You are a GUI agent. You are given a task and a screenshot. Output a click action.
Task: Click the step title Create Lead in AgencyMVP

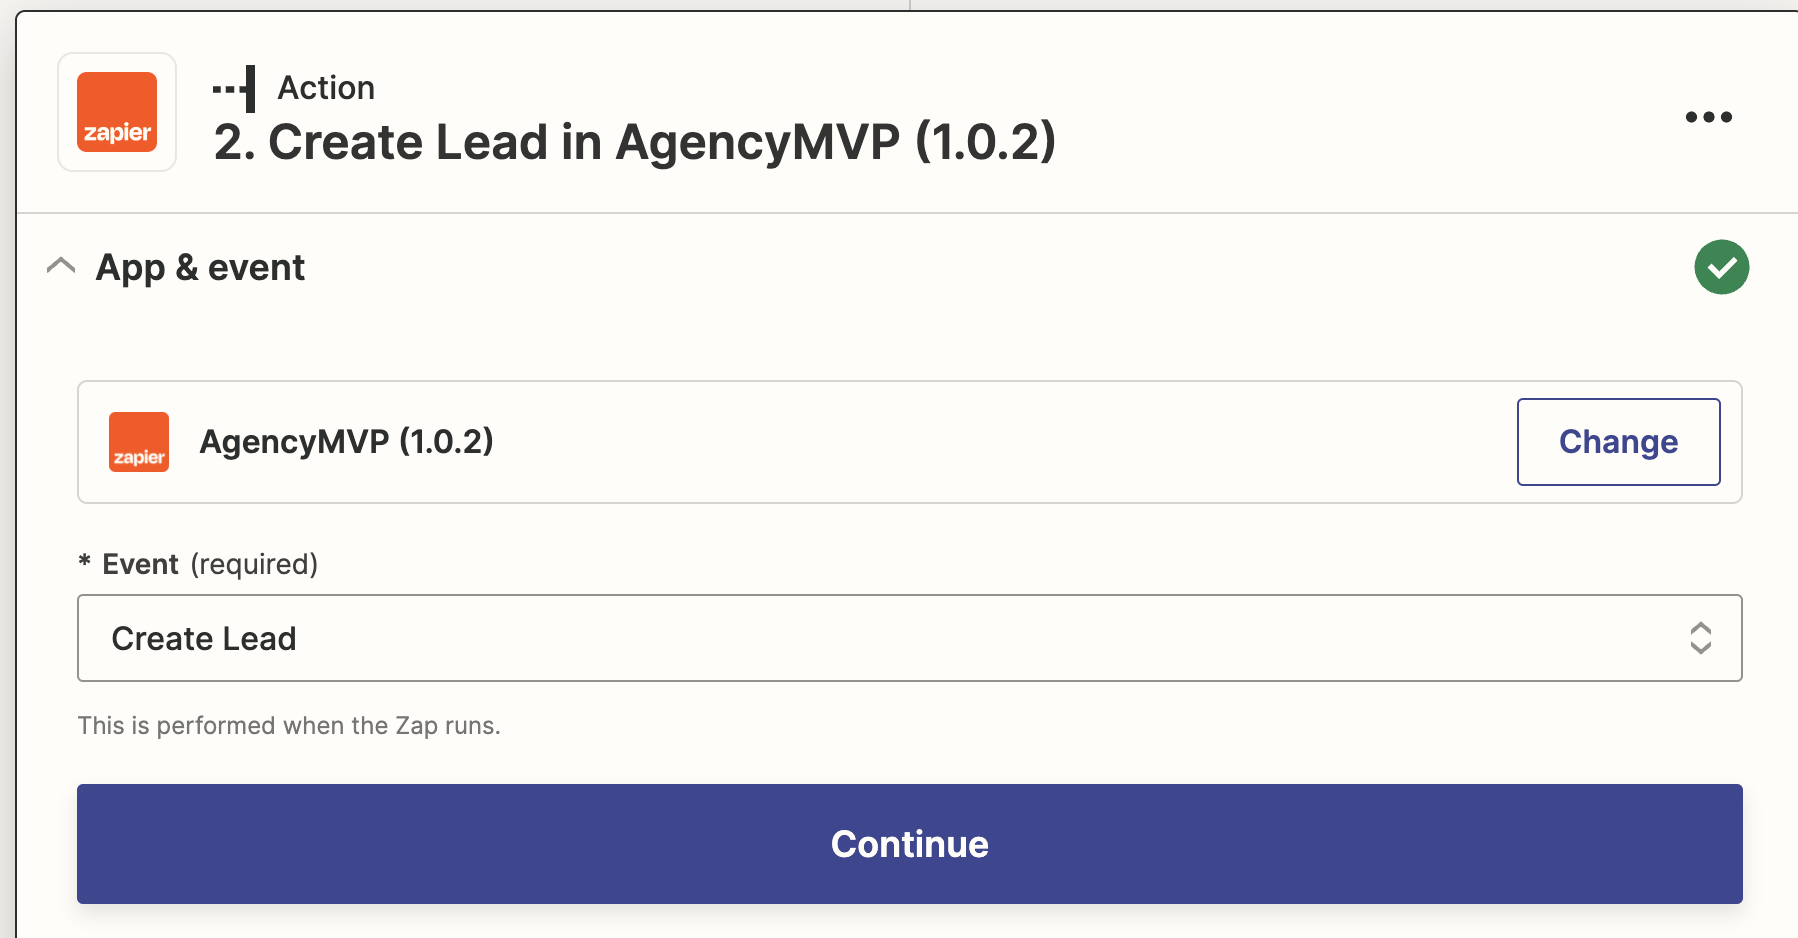[x=634, y=142]
